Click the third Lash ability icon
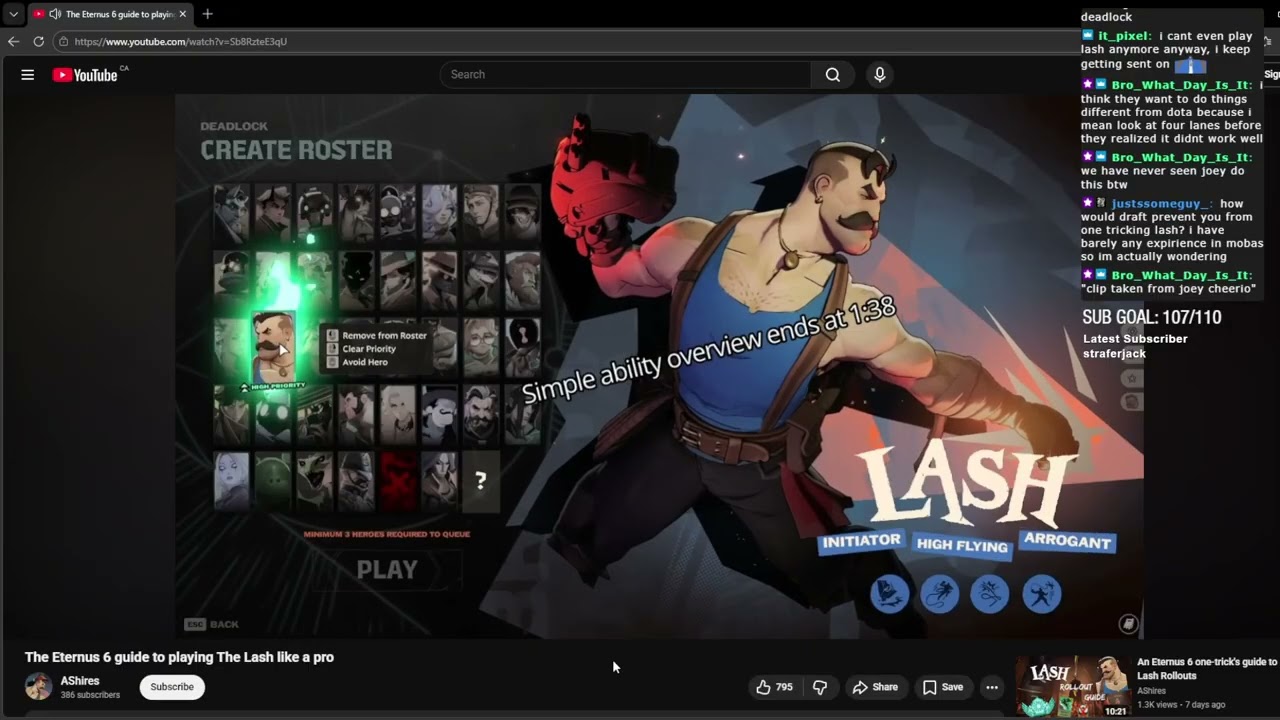Screen dimensions: 1280x720 coord(989,594)
